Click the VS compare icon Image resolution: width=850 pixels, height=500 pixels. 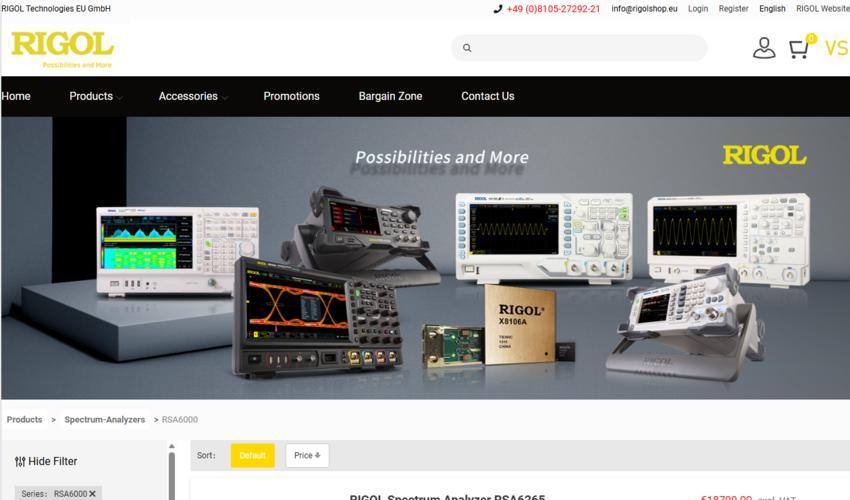[x=836, y=48]
